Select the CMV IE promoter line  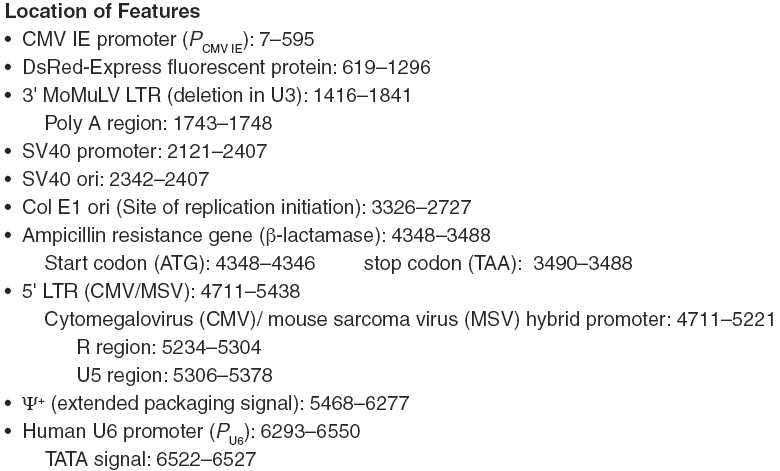pos(168,40)
